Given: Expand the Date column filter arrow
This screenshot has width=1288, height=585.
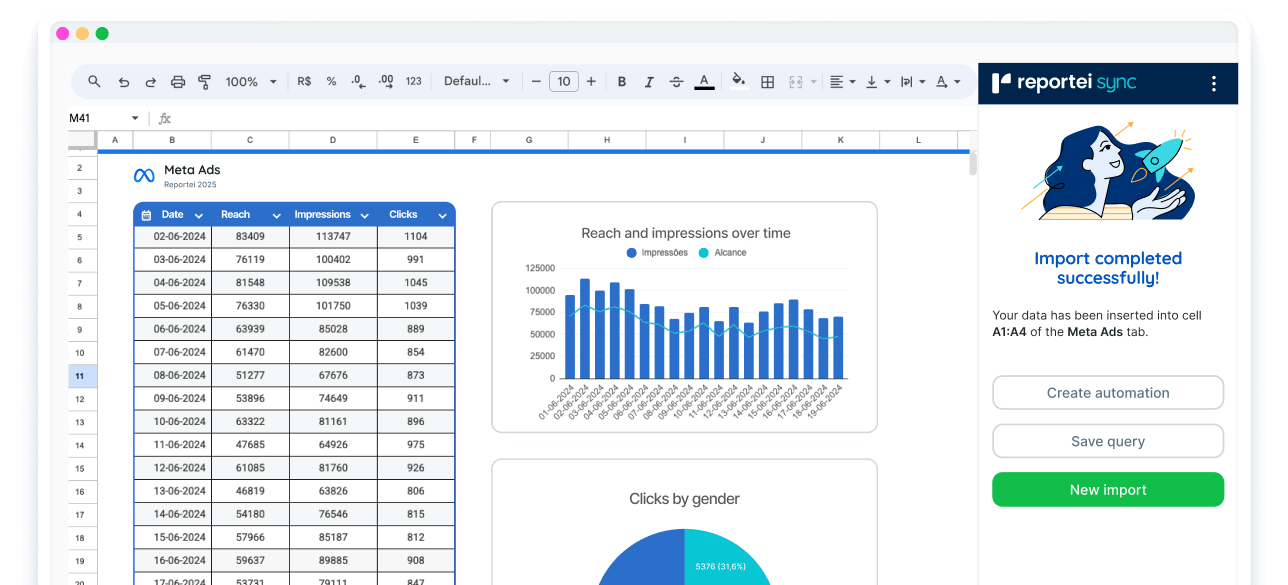Looking at the screenshot, I should coord(198,215).
